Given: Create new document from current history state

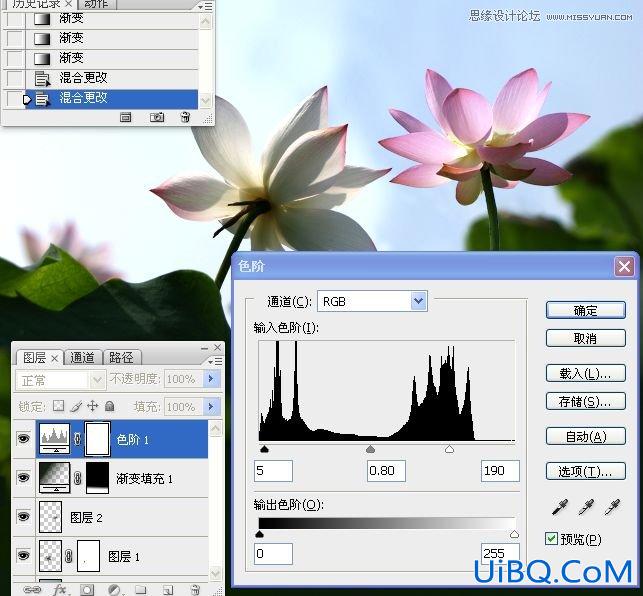Looking at the screenshot, I should point(125,118).
